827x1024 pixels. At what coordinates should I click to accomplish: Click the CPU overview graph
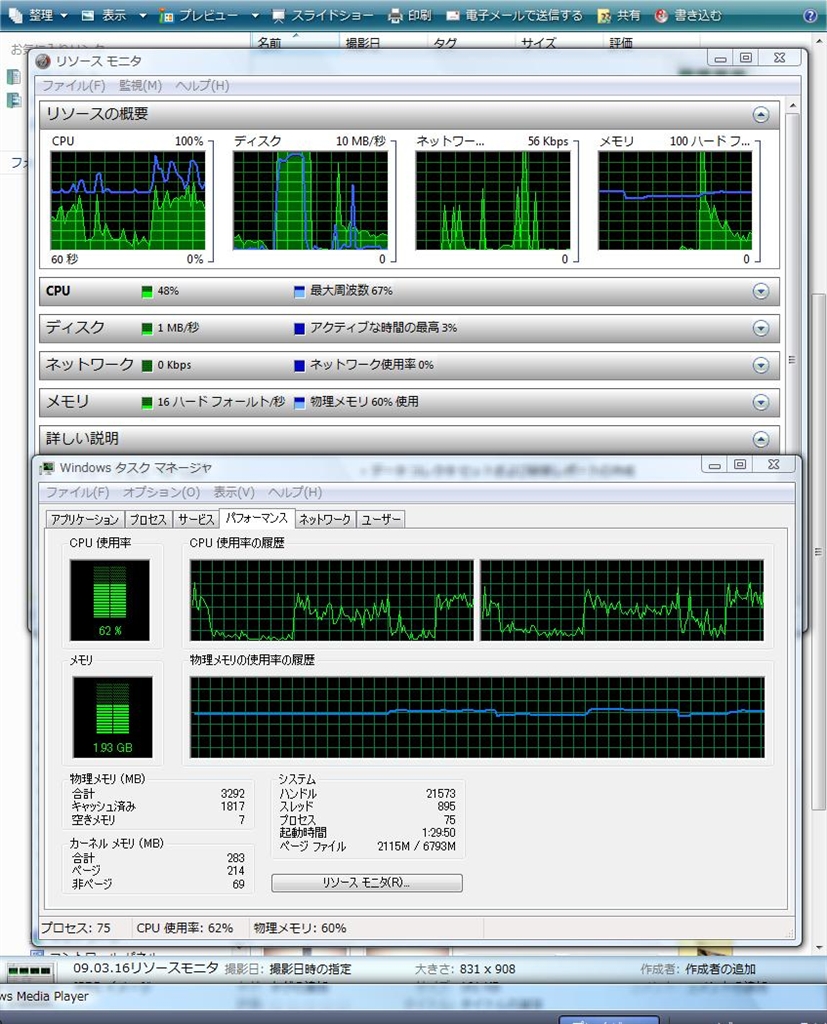click(x=128, y=200)
